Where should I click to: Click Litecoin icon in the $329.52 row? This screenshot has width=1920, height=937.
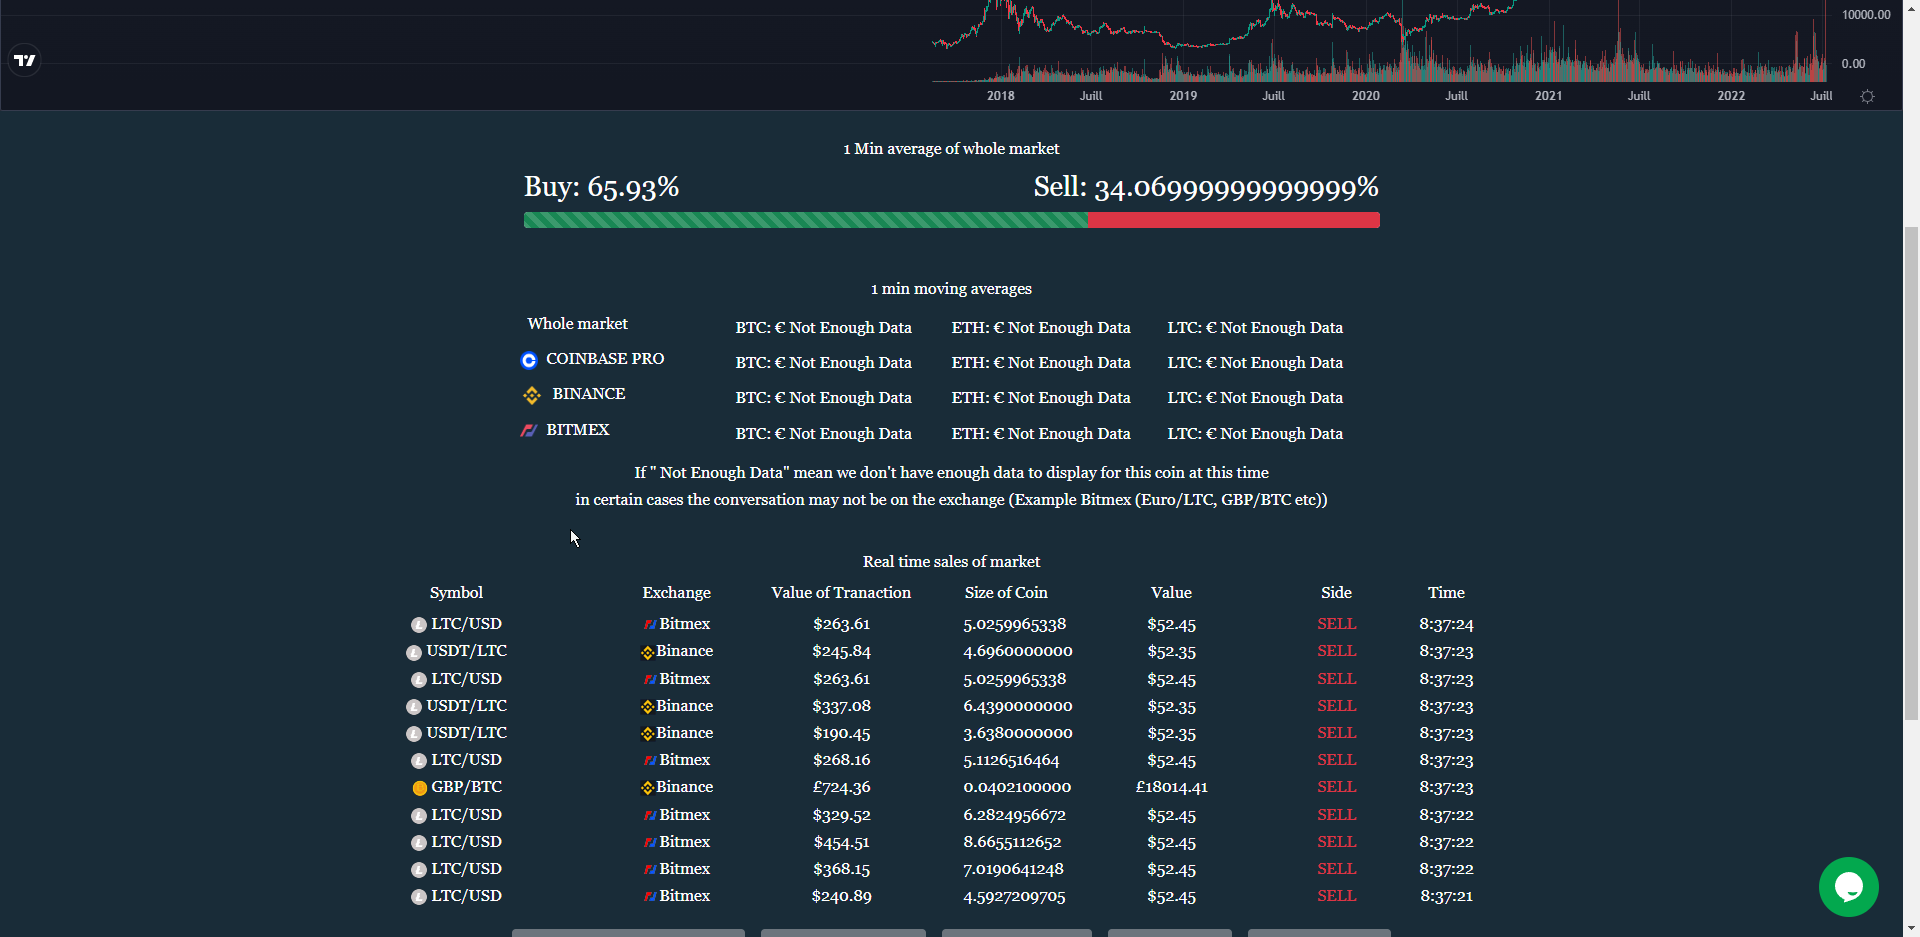(419, 816)
